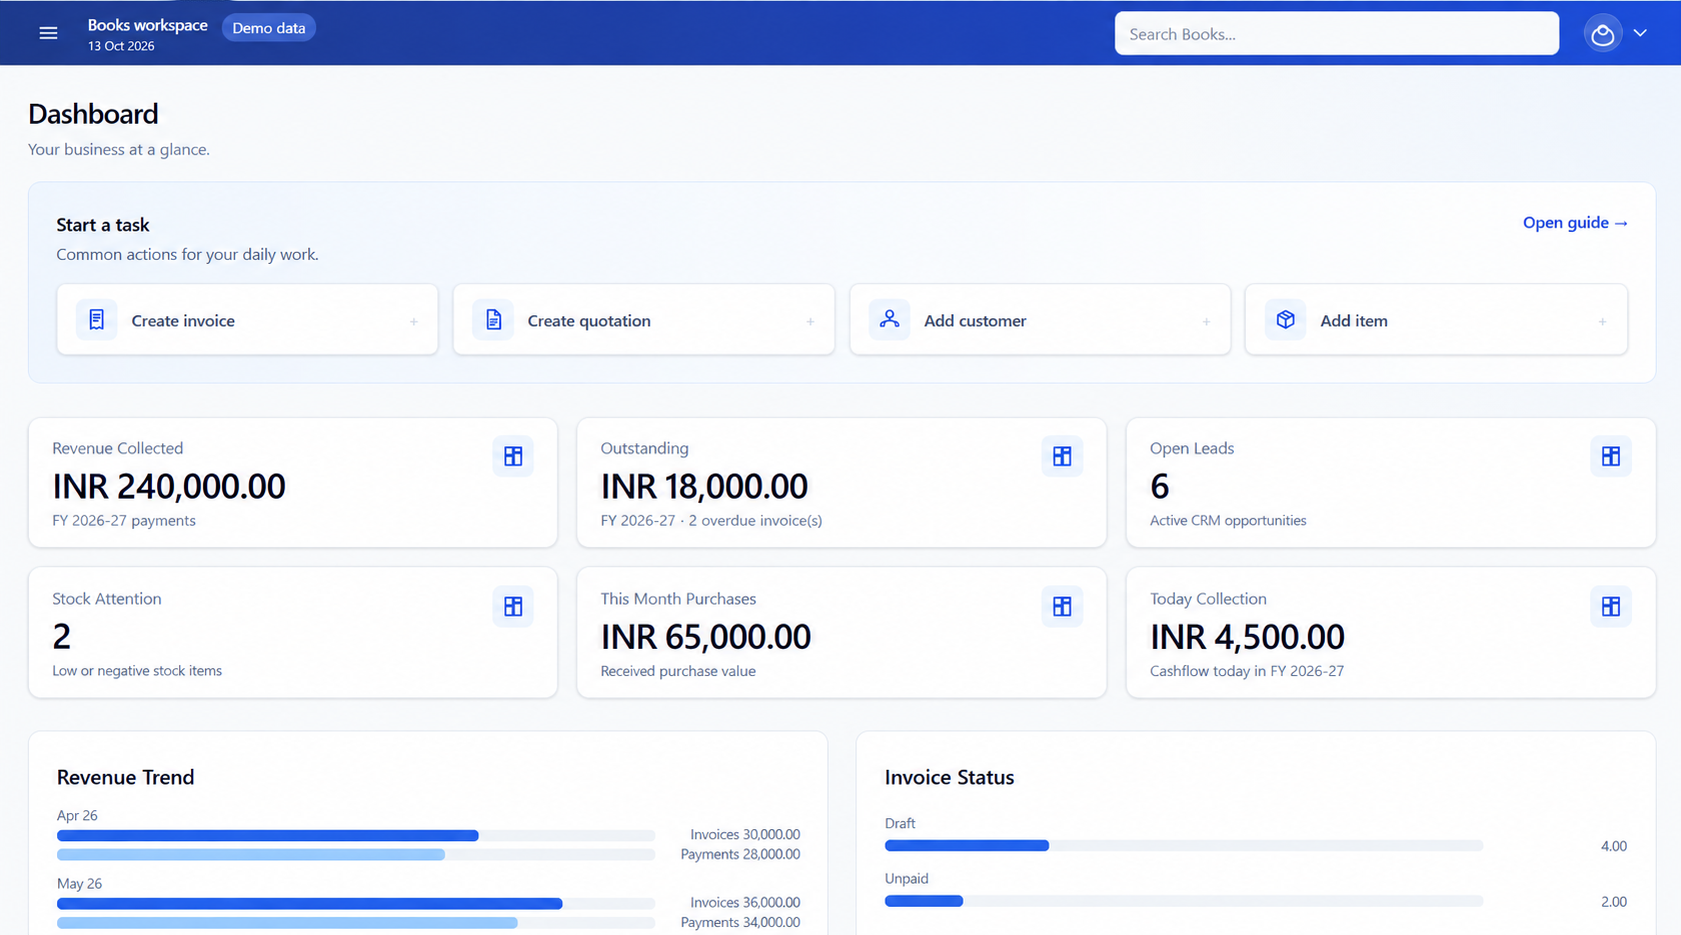The image size is (1681, 935).
Task: Click plus sign on Add item card
Action: click(x=1602, y=321)
